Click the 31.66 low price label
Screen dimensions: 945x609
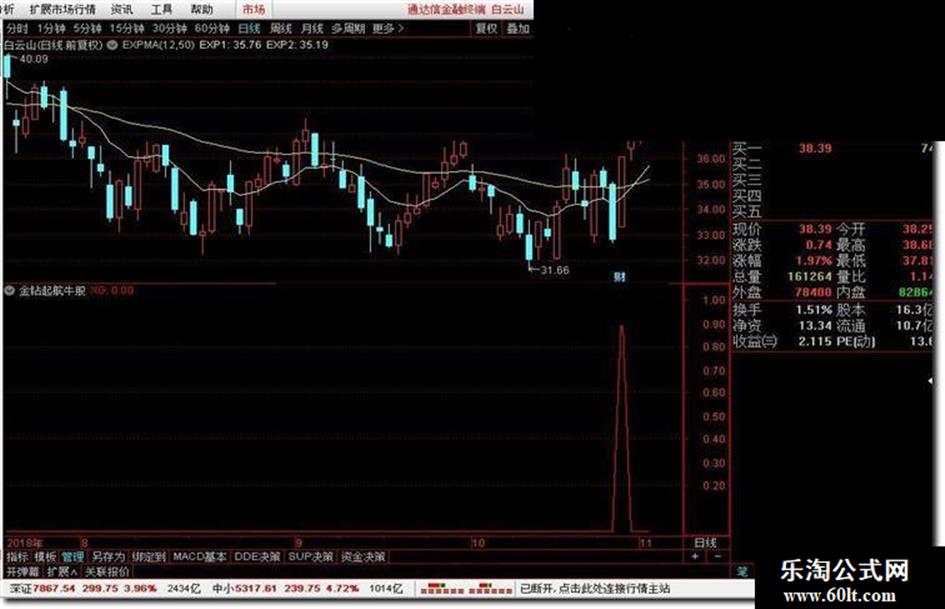(554, 270)
